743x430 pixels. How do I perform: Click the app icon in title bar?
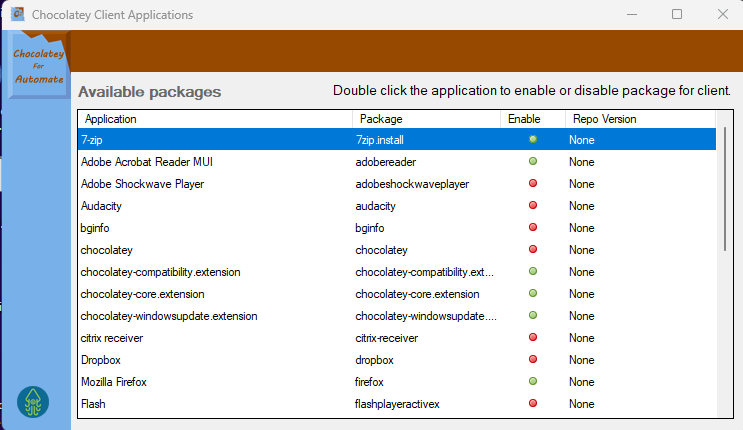(17, 15)
